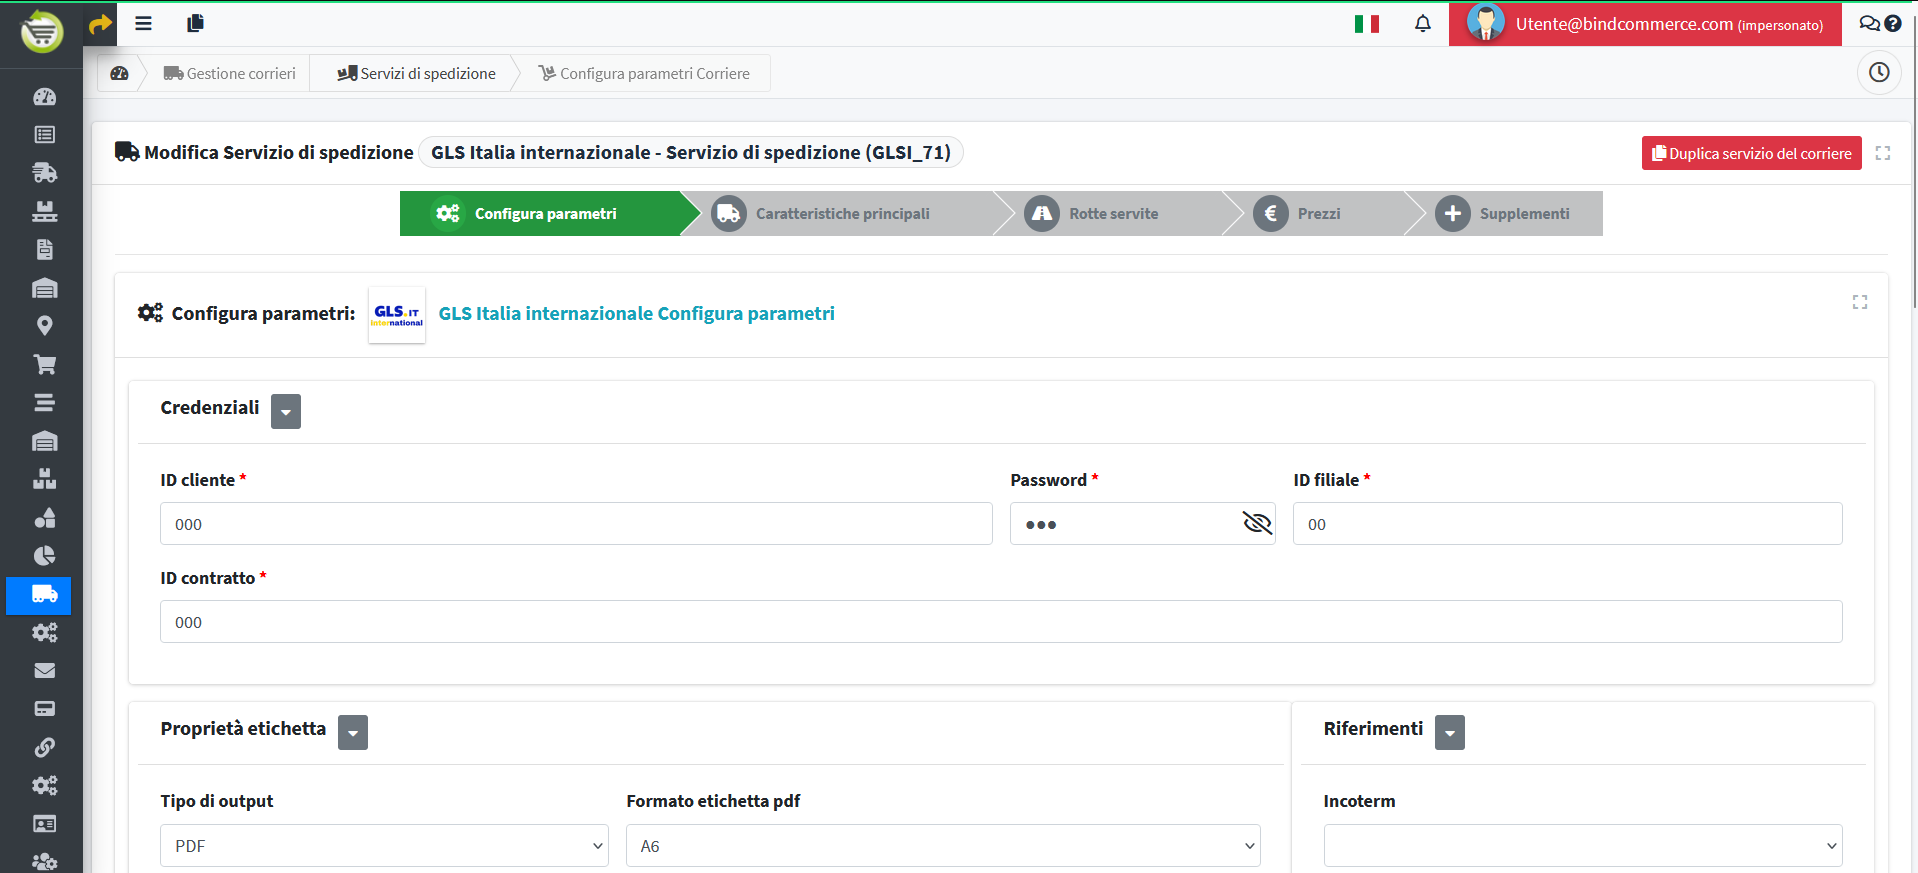The height and width of the screenshot is (873, 1918).
Task: Toggle fullscreen for Configura parametri panel
Action: (x=1859, y=302)
